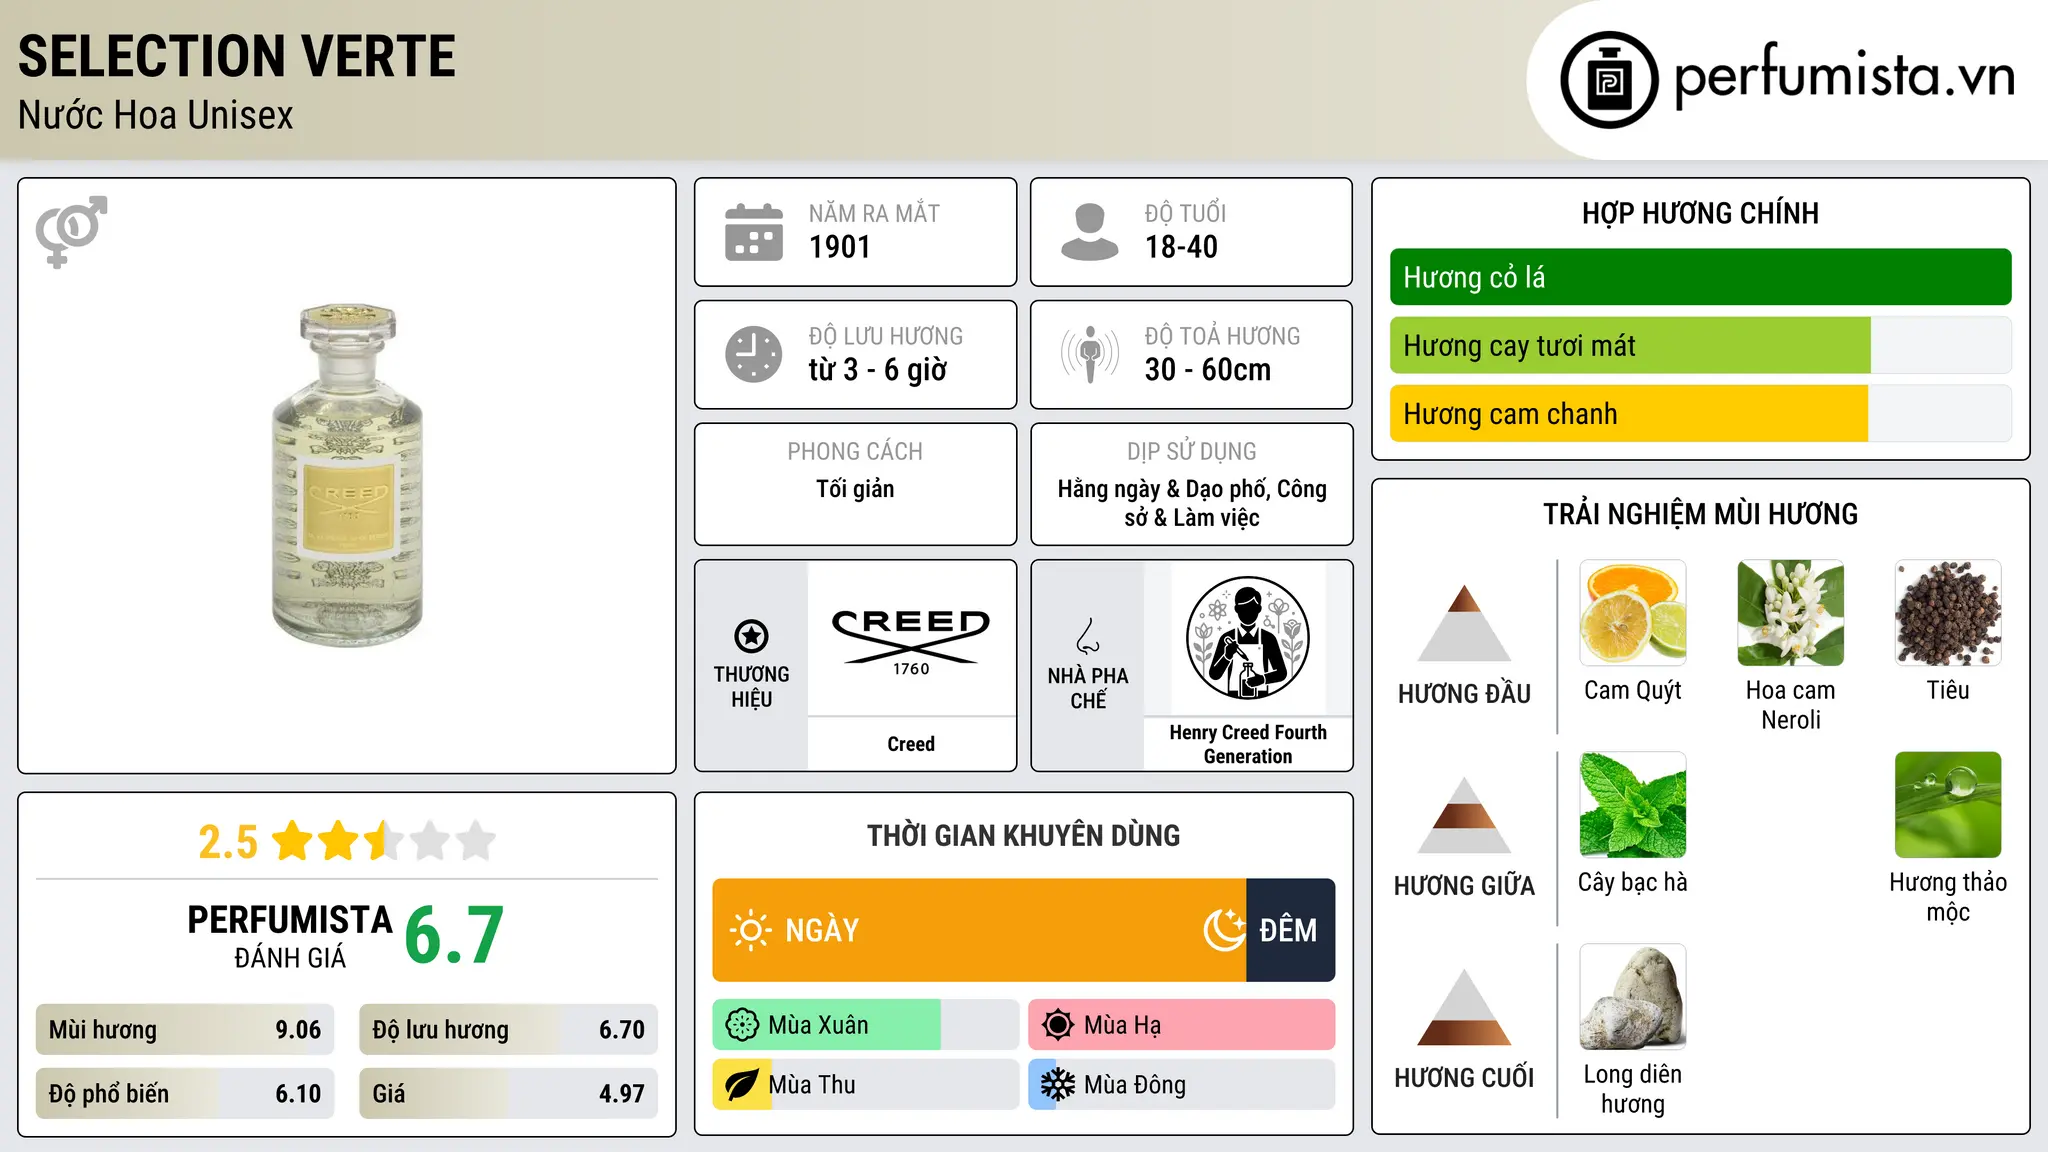Select the flower icon for Mùa Xuân

click(742, 1025)
